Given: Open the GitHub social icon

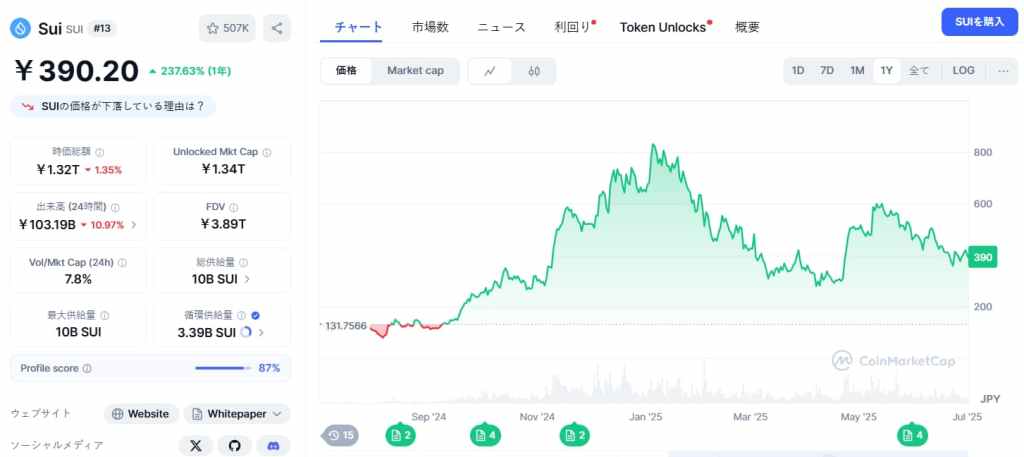Looking at the screenshot, I should pyautogui.click(x=234, y=446).
